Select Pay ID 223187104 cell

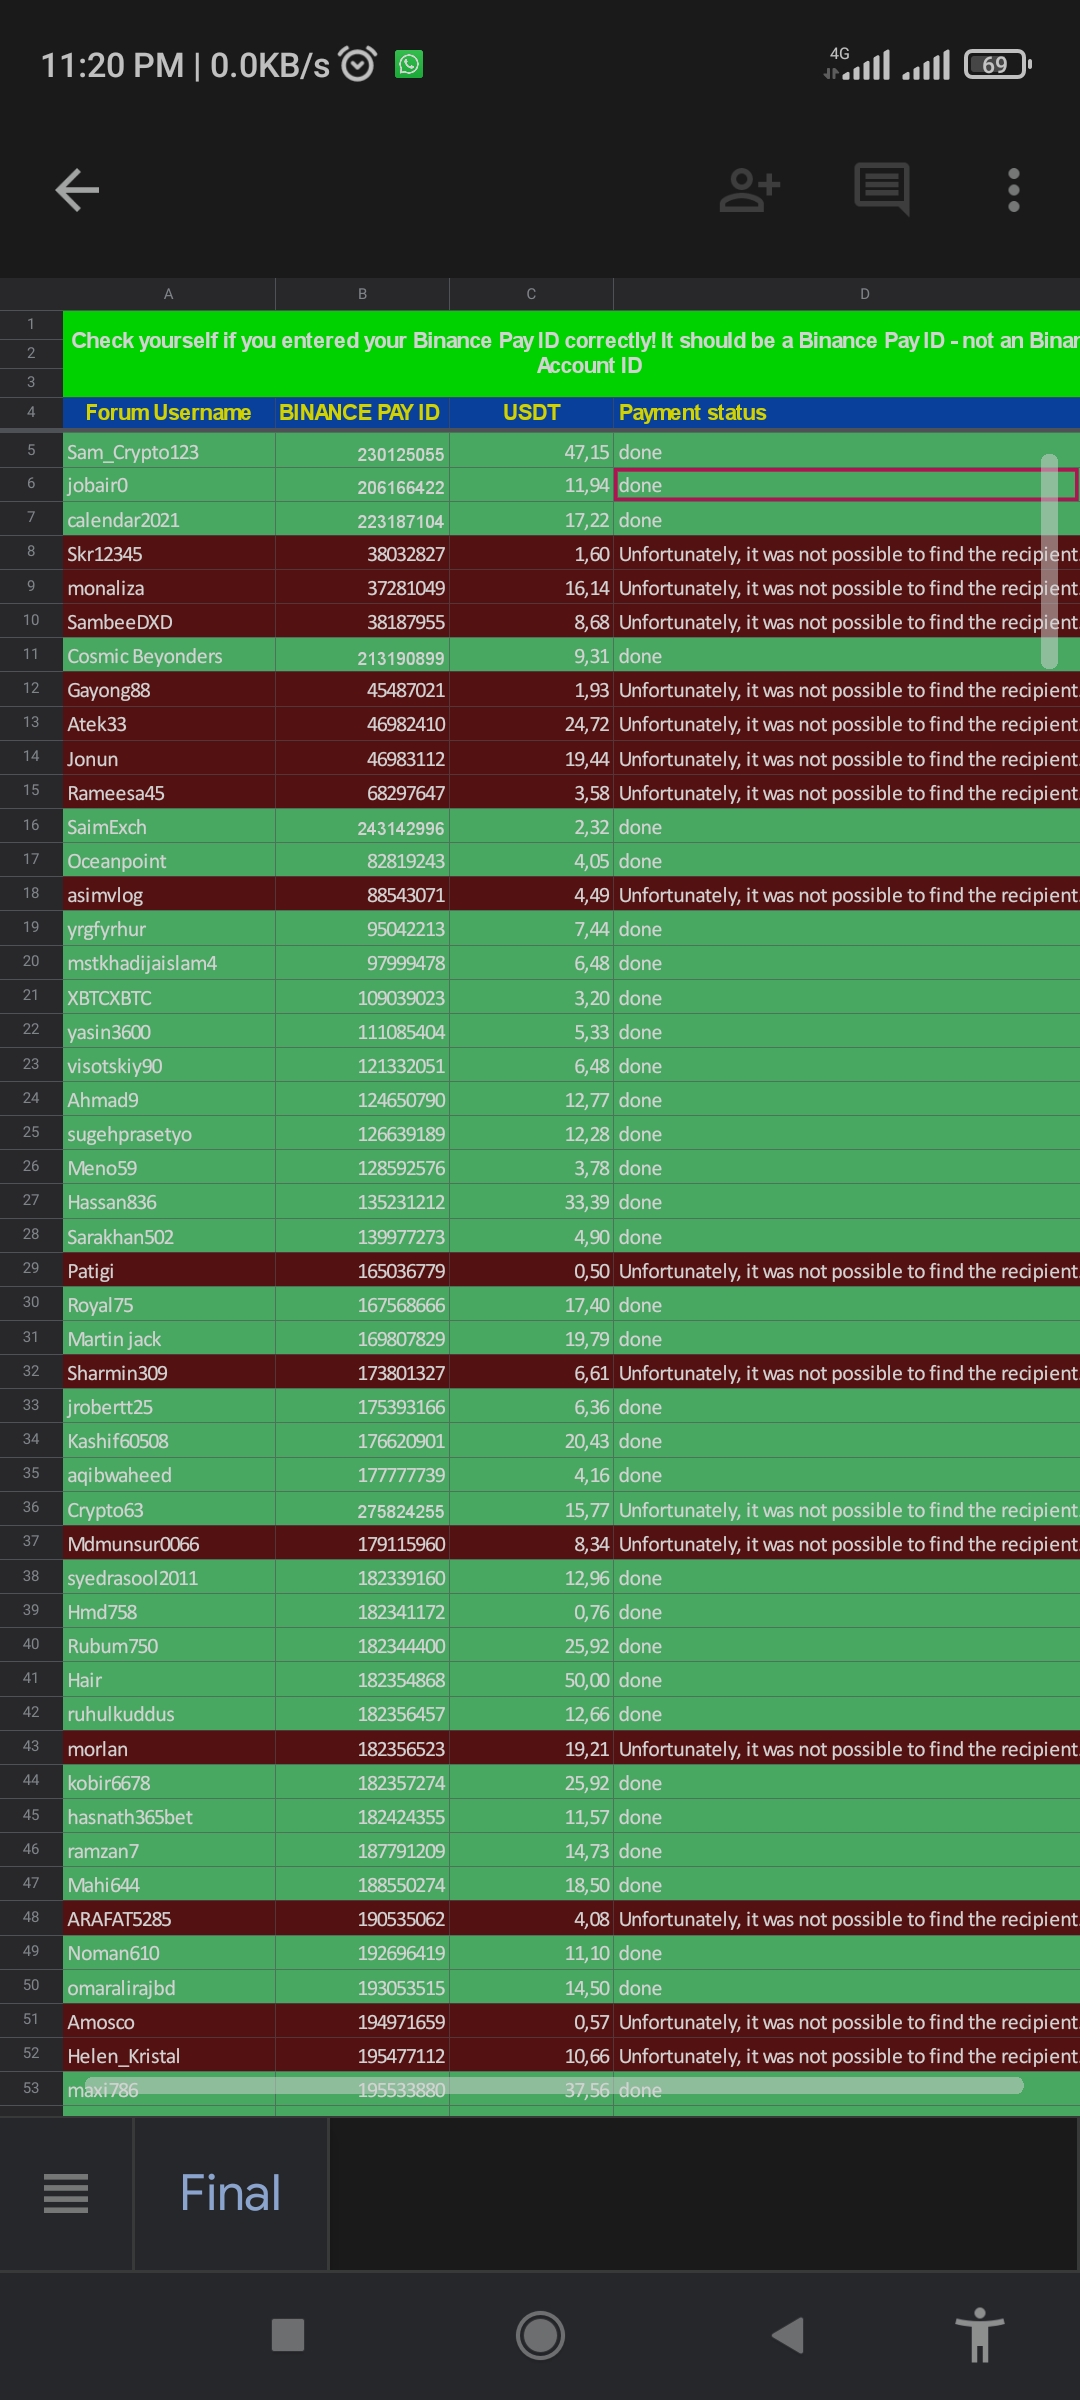[x=362, y=520]
